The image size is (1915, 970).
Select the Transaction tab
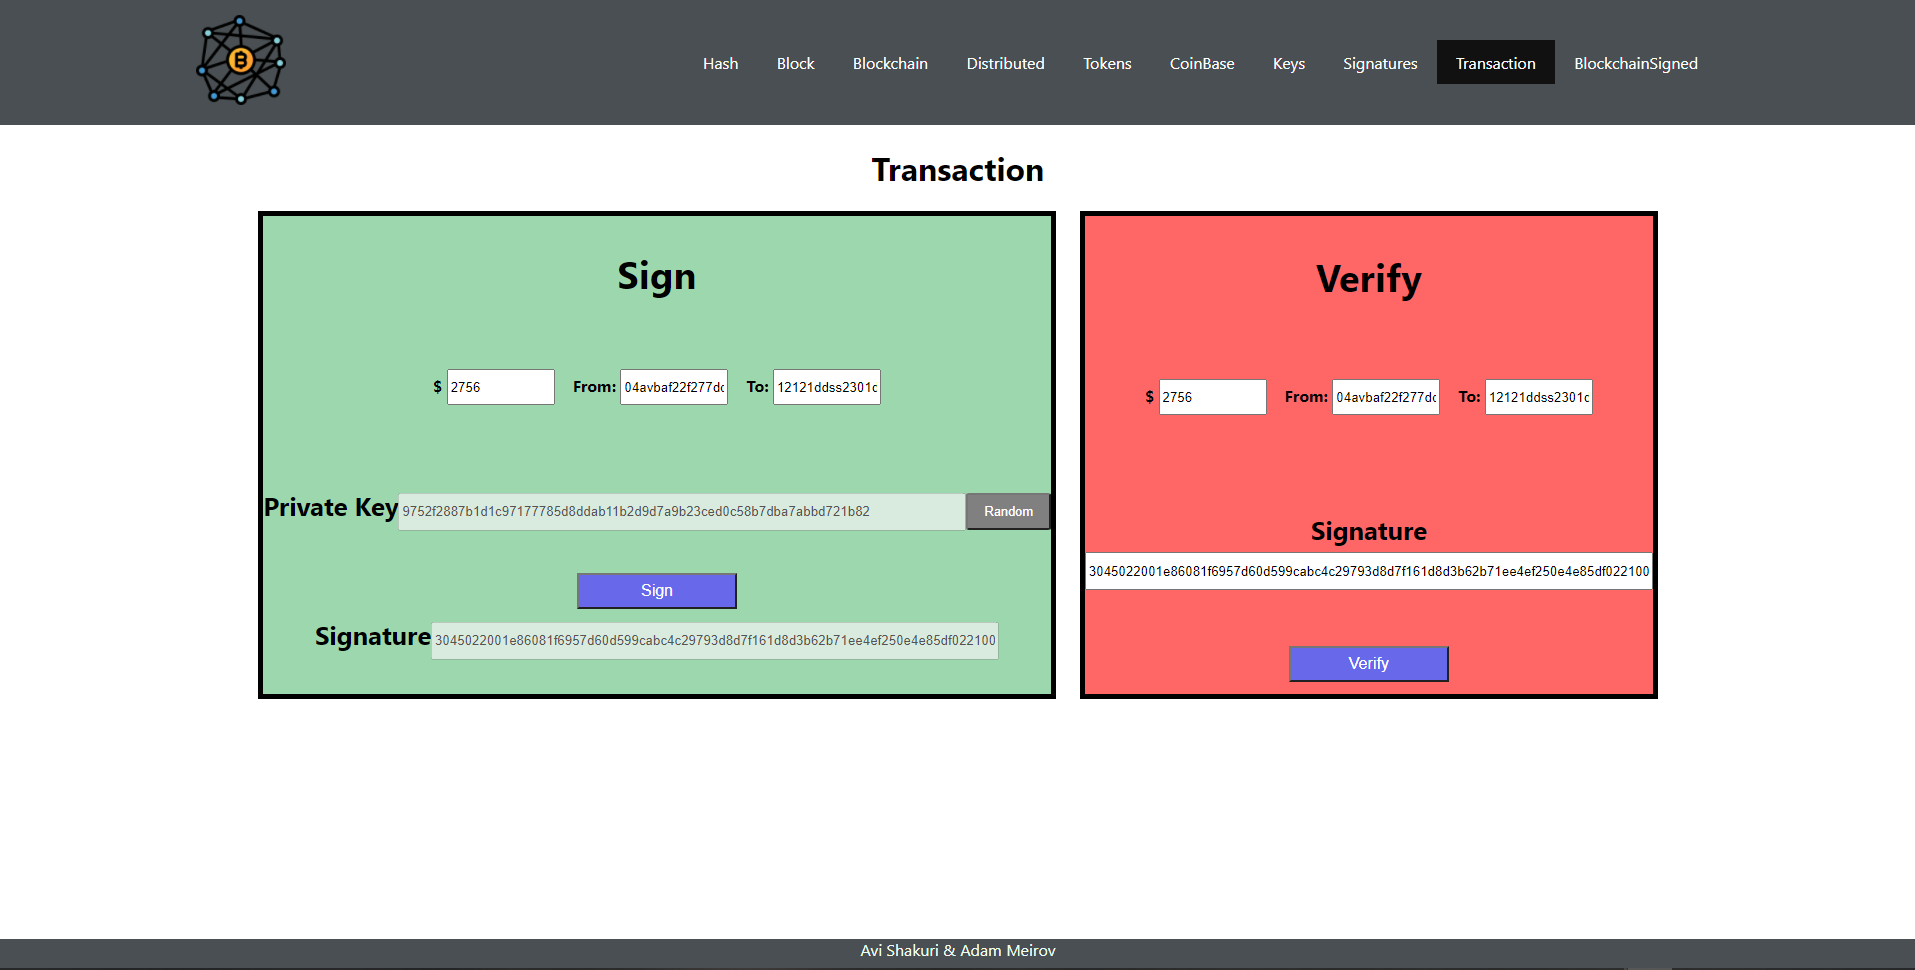point(1495,62)
